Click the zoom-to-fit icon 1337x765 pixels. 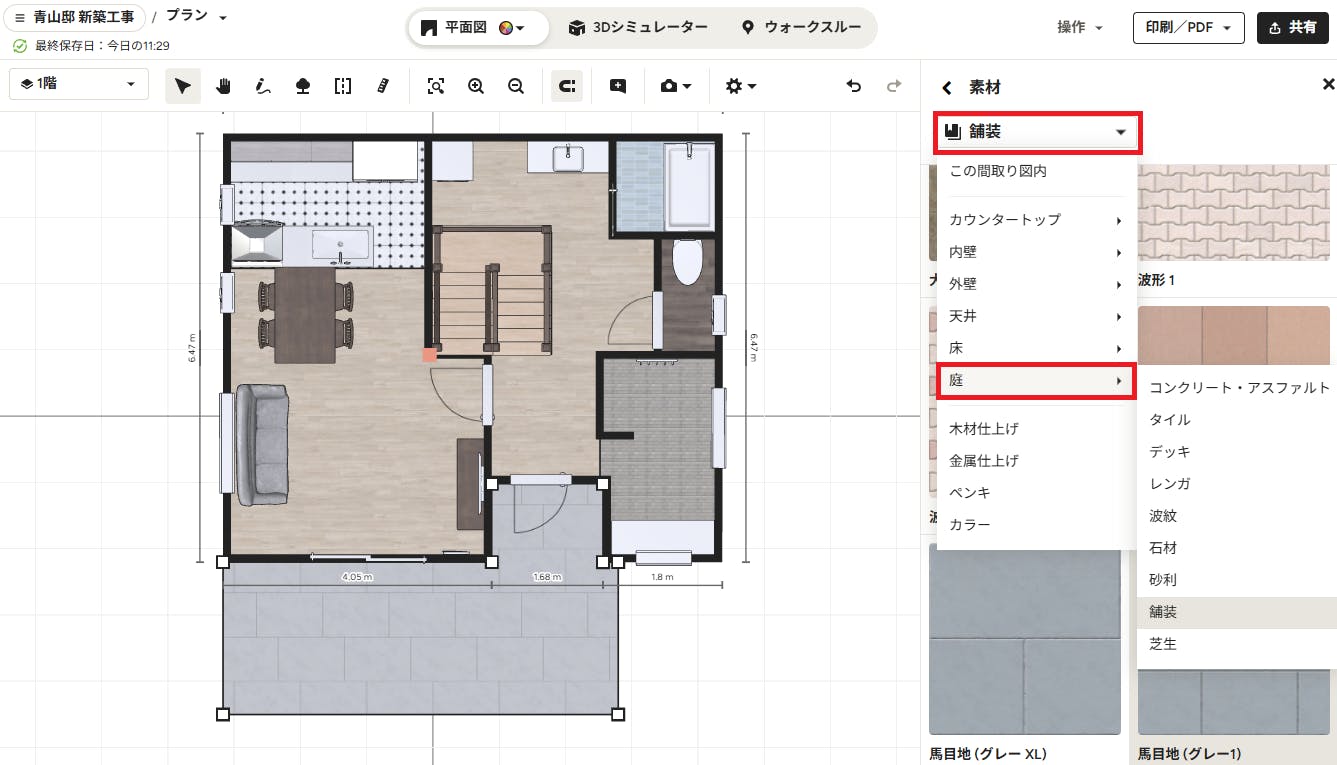435,86
